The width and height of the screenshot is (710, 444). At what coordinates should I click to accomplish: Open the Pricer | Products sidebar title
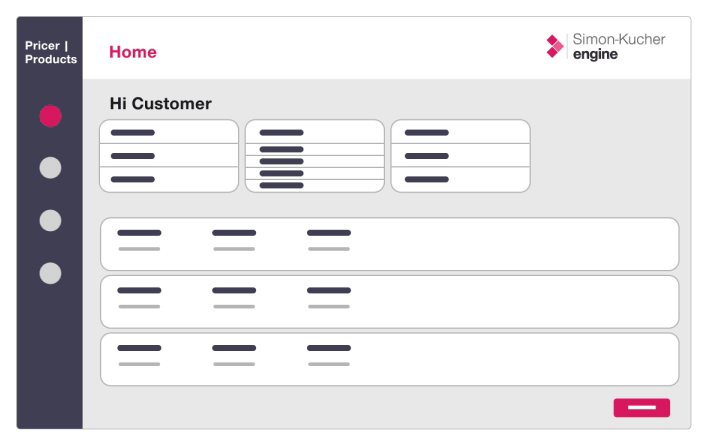[50, 52]
